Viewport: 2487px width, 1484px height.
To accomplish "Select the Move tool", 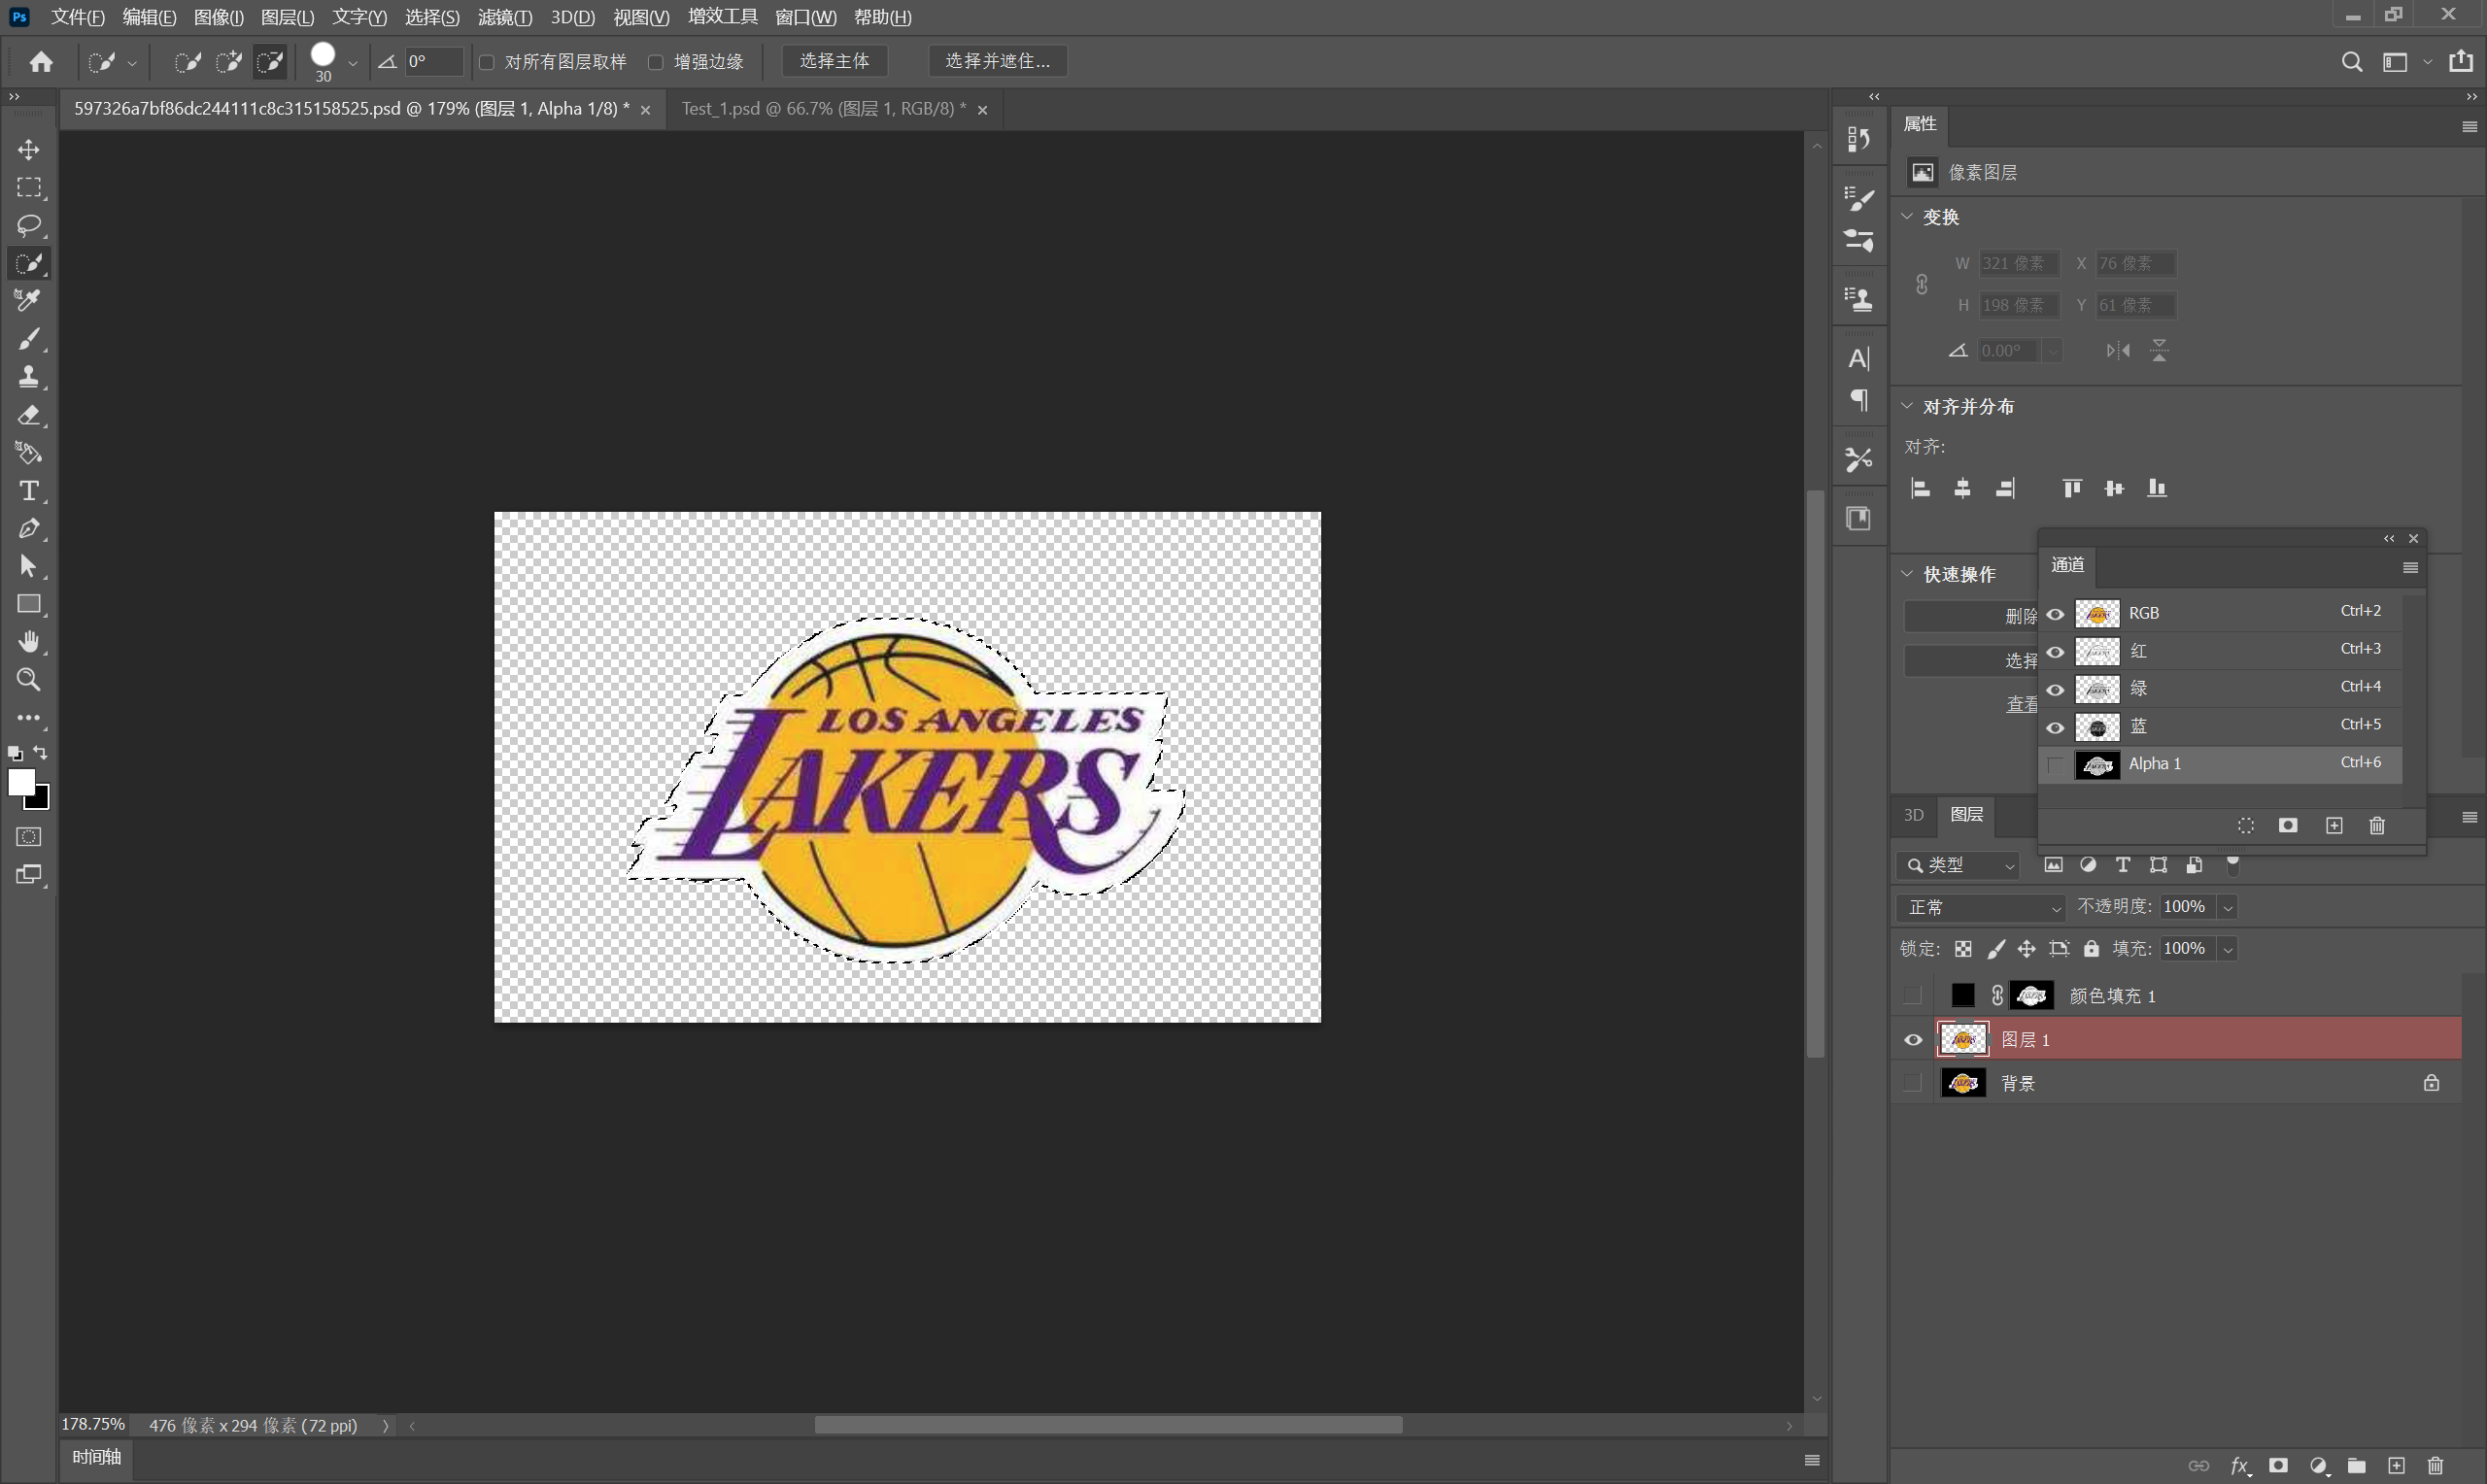I will (x=28, y=150).
